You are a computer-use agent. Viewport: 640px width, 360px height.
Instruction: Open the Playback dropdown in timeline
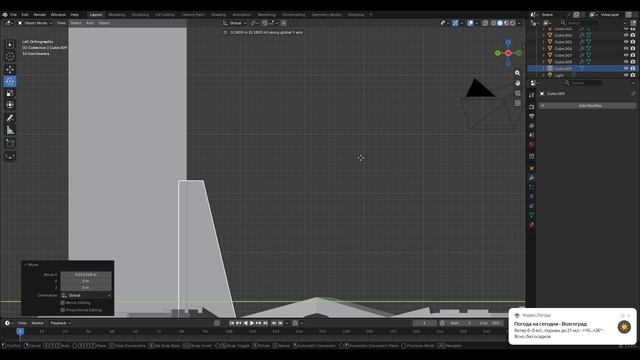[x=60, y=323]
